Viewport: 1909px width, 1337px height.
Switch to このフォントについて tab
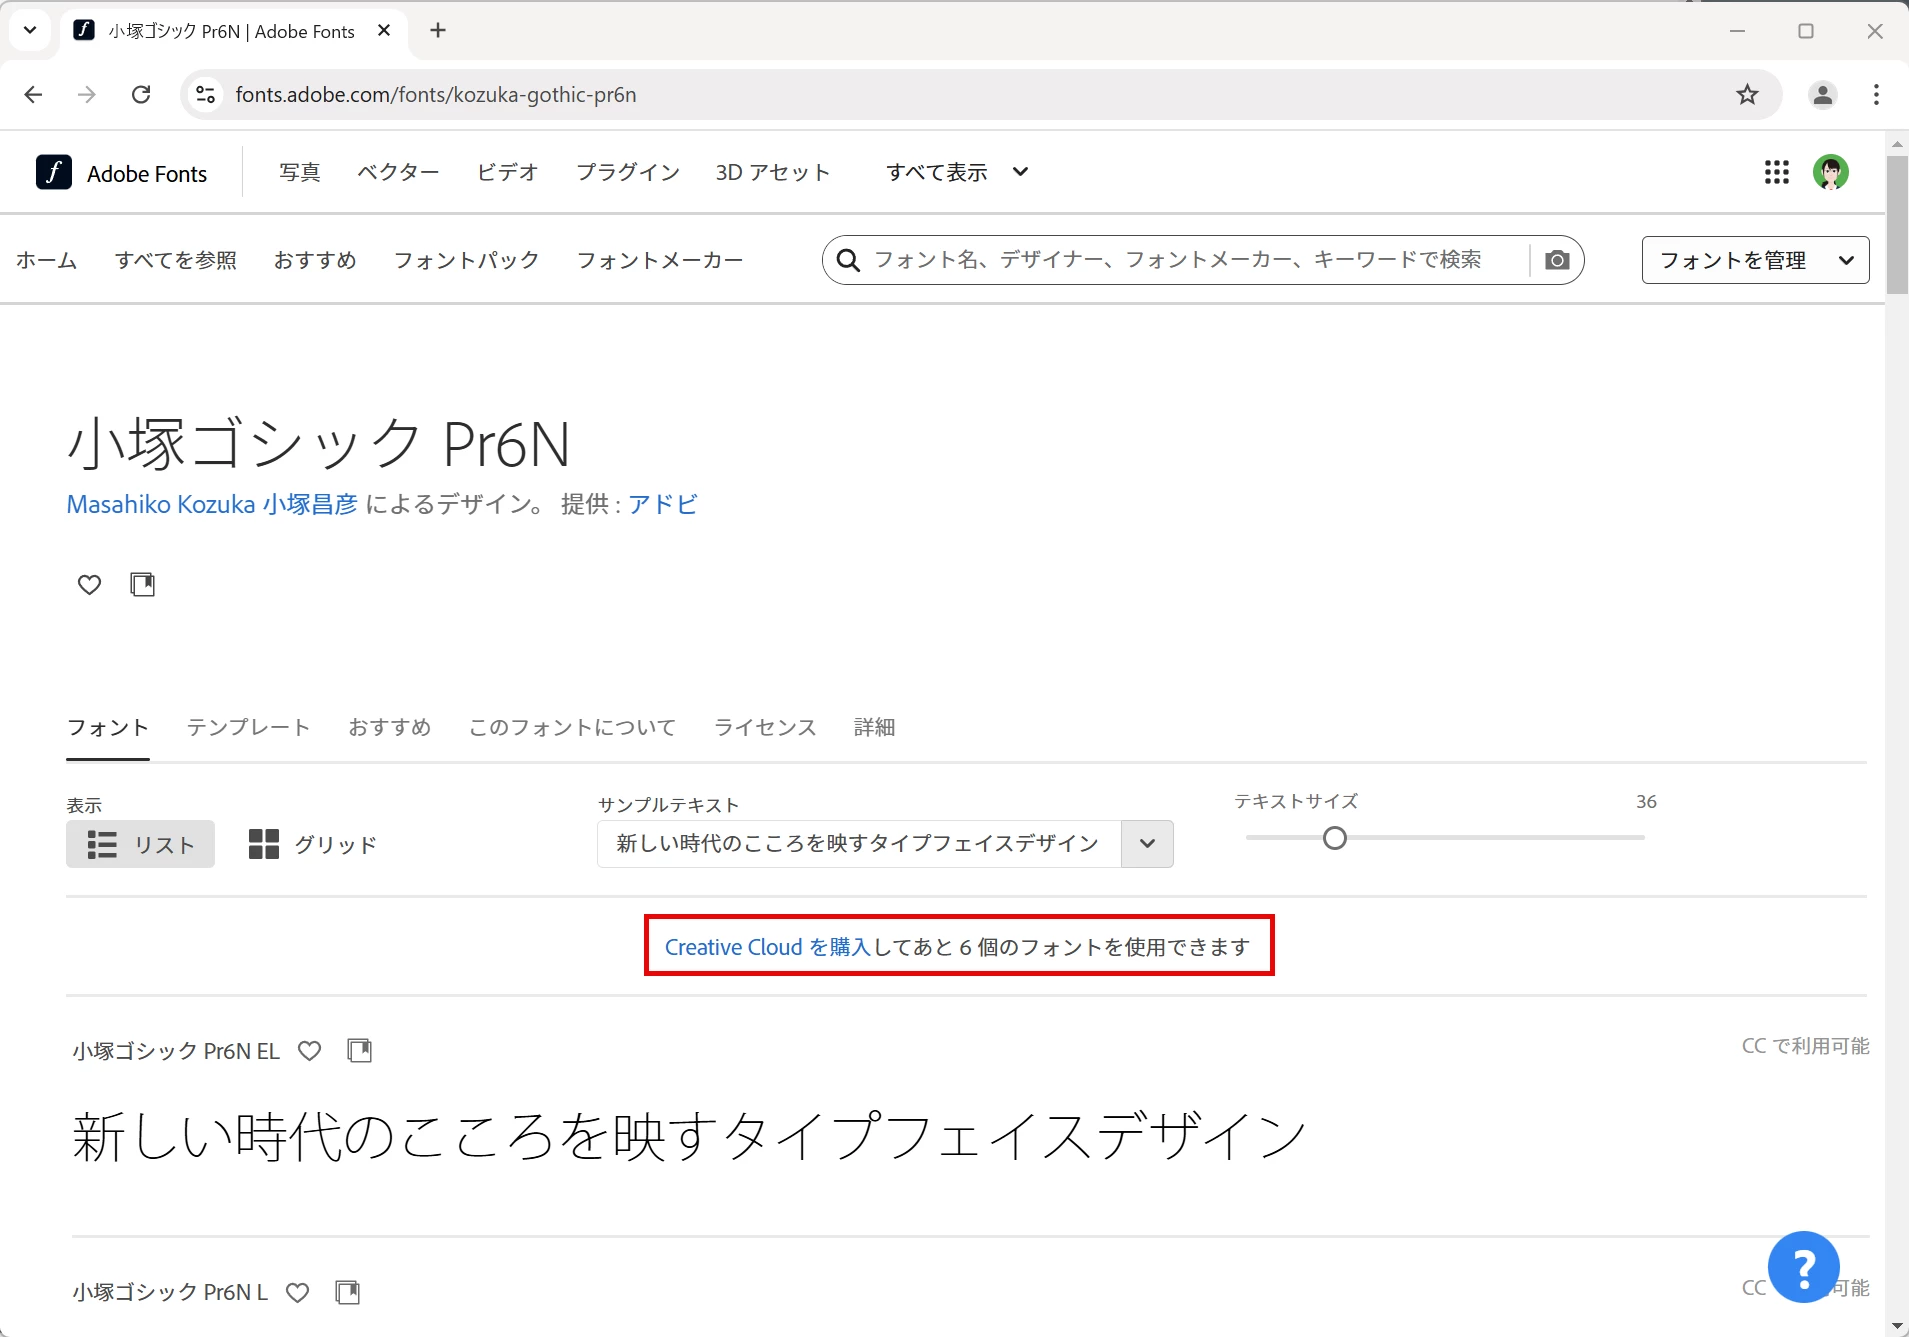[573, 727]
